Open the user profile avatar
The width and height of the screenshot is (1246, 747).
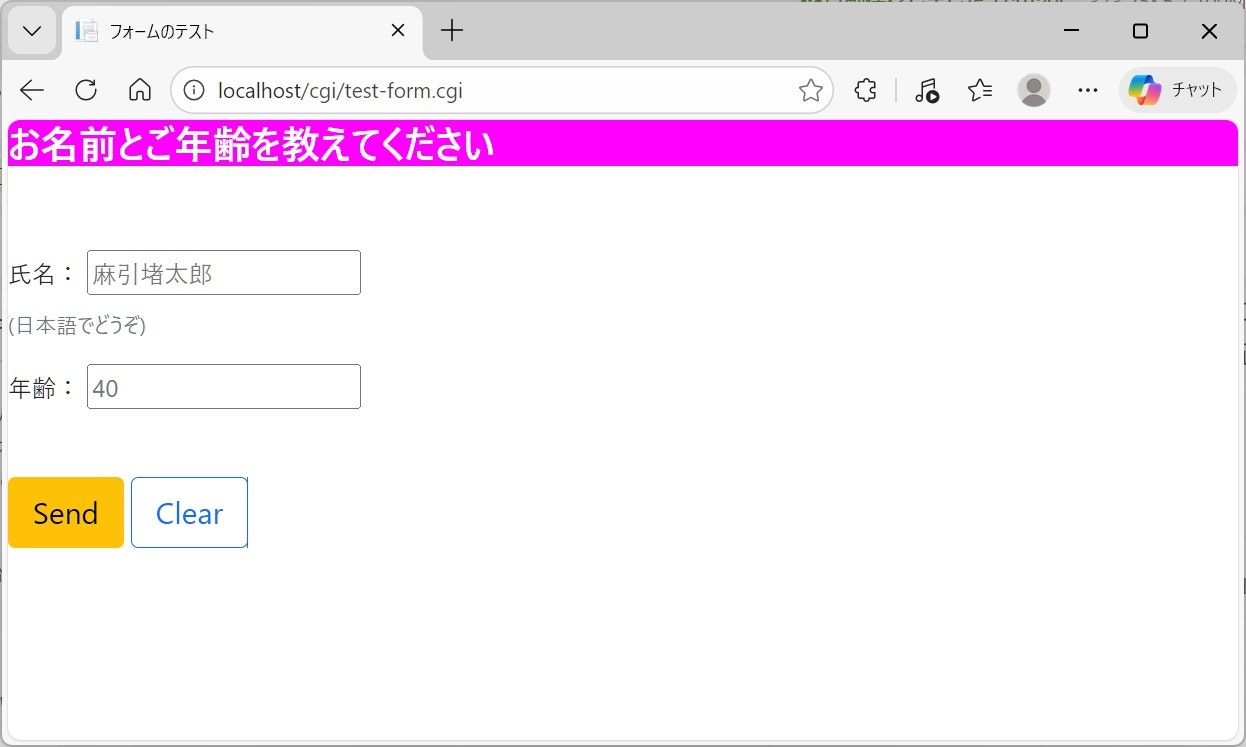coord(1033,91)
